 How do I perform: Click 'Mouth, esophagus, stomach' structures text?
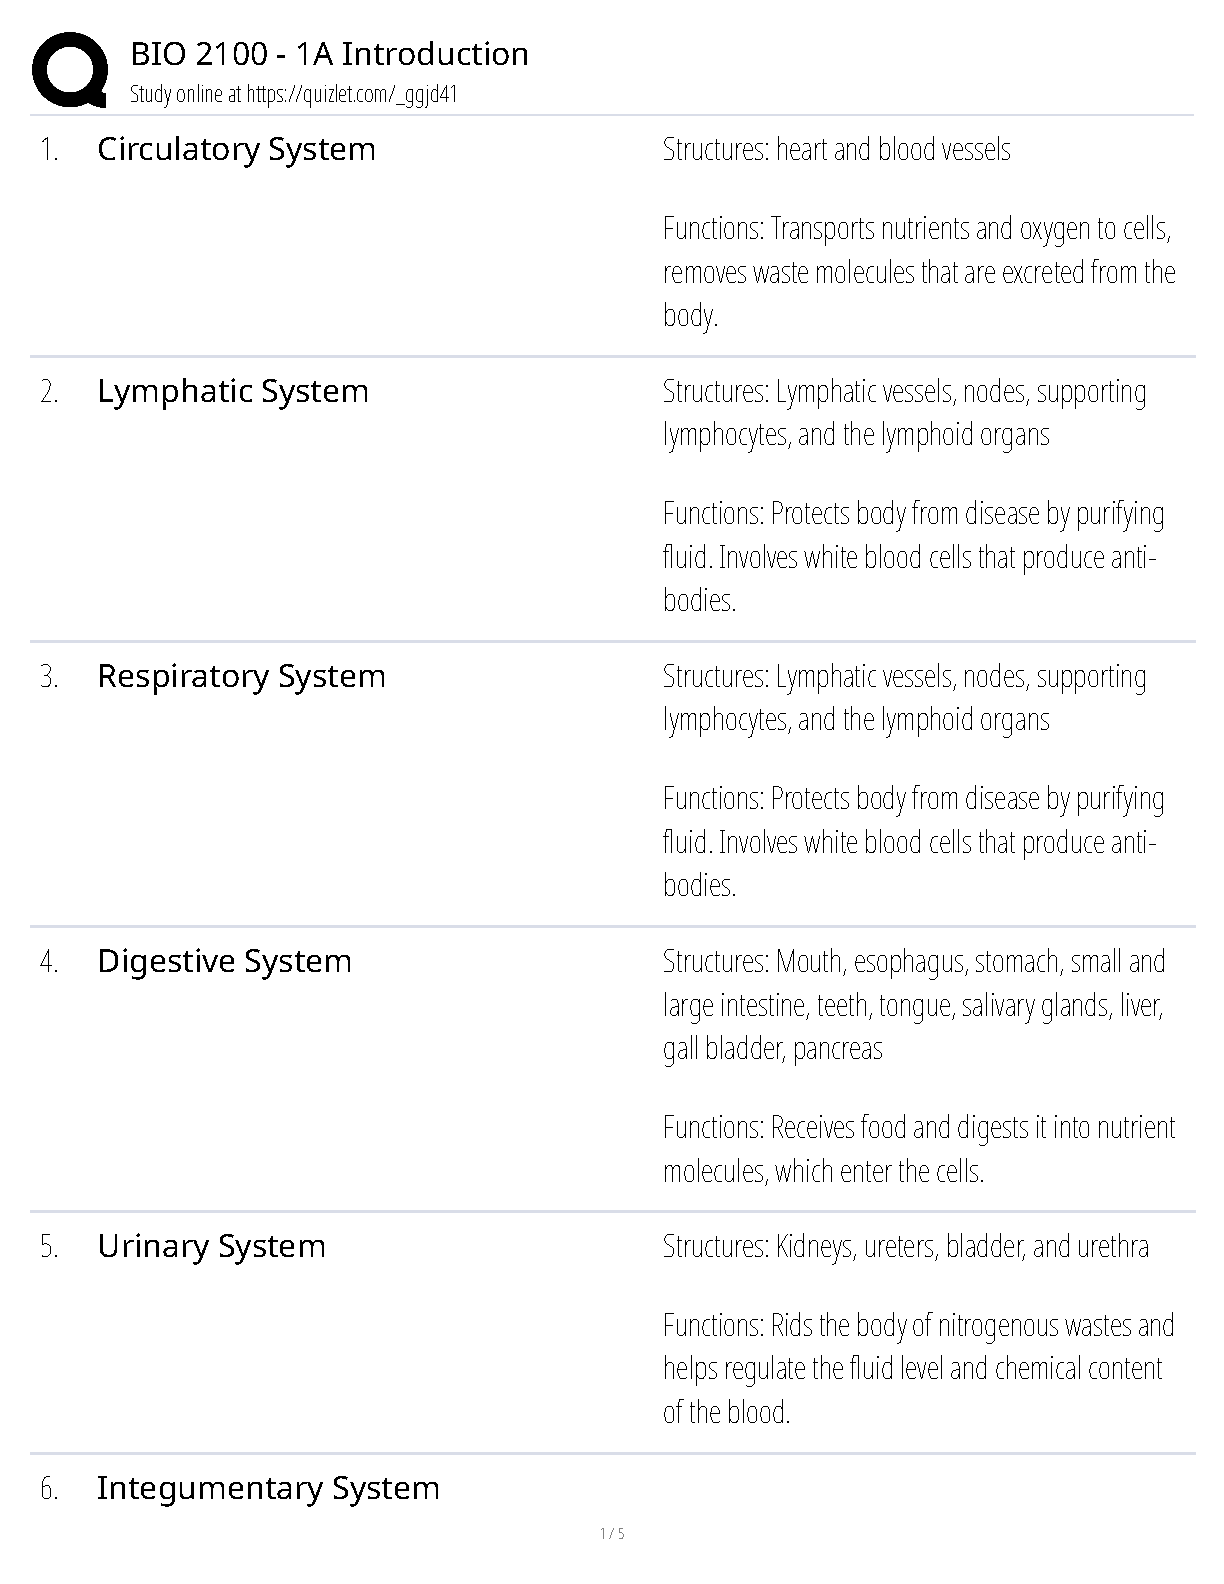tap(913, 1005)
